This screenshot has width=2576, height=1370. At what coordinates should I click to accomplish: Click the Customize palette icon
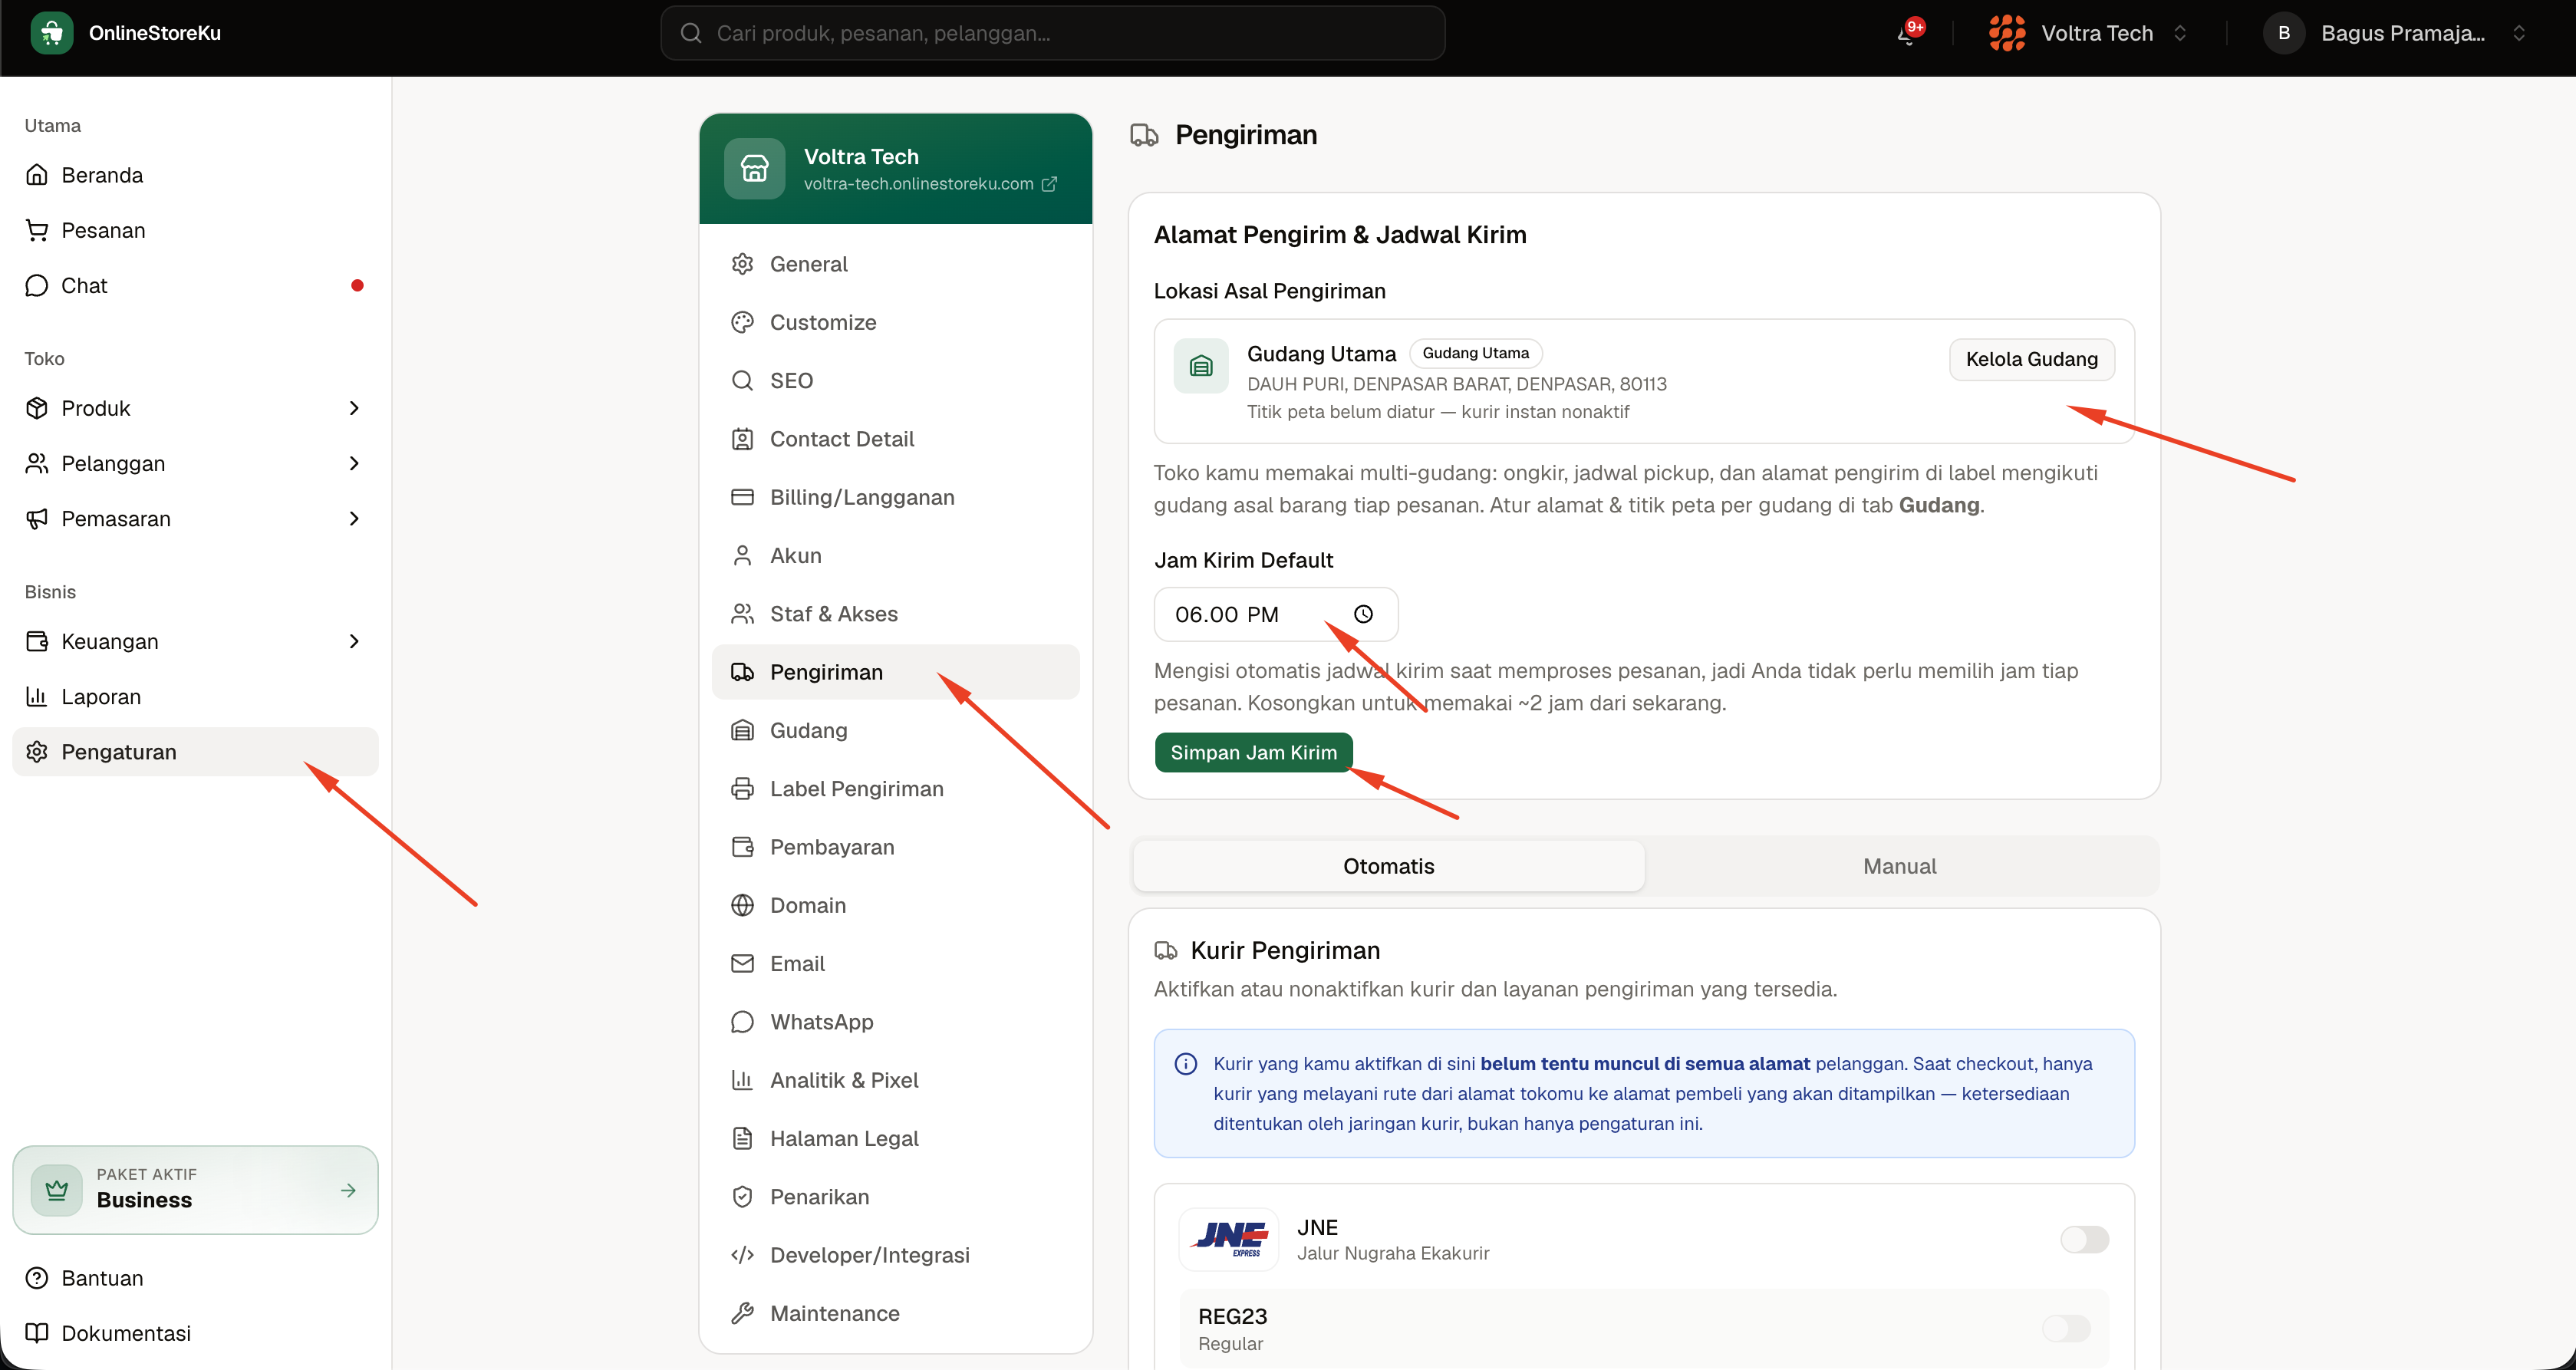742,322
